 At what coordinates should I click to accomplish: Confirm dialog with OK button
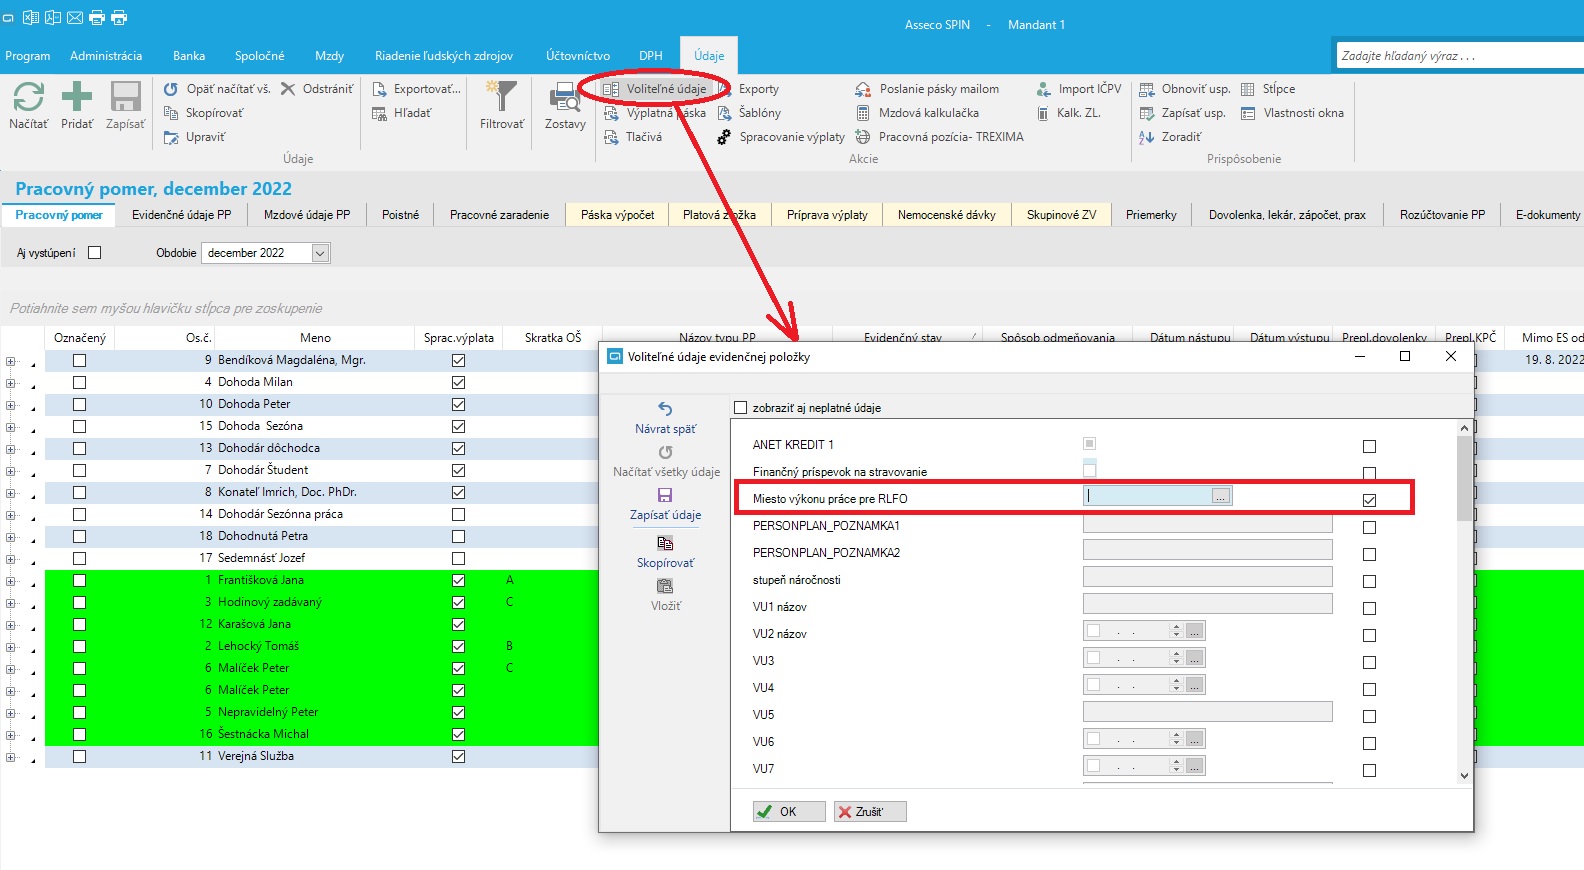(x=789, y=811)
